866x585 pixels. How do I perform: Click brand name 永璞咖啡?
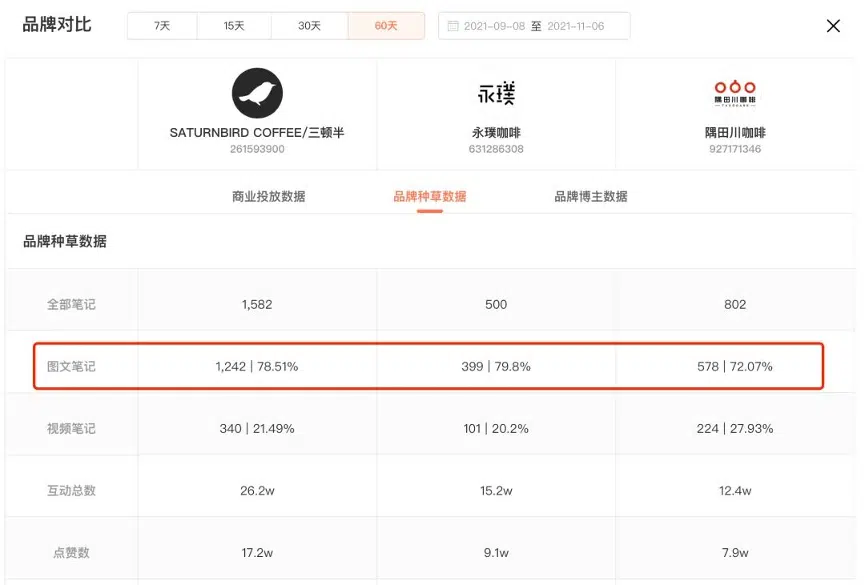496,133
